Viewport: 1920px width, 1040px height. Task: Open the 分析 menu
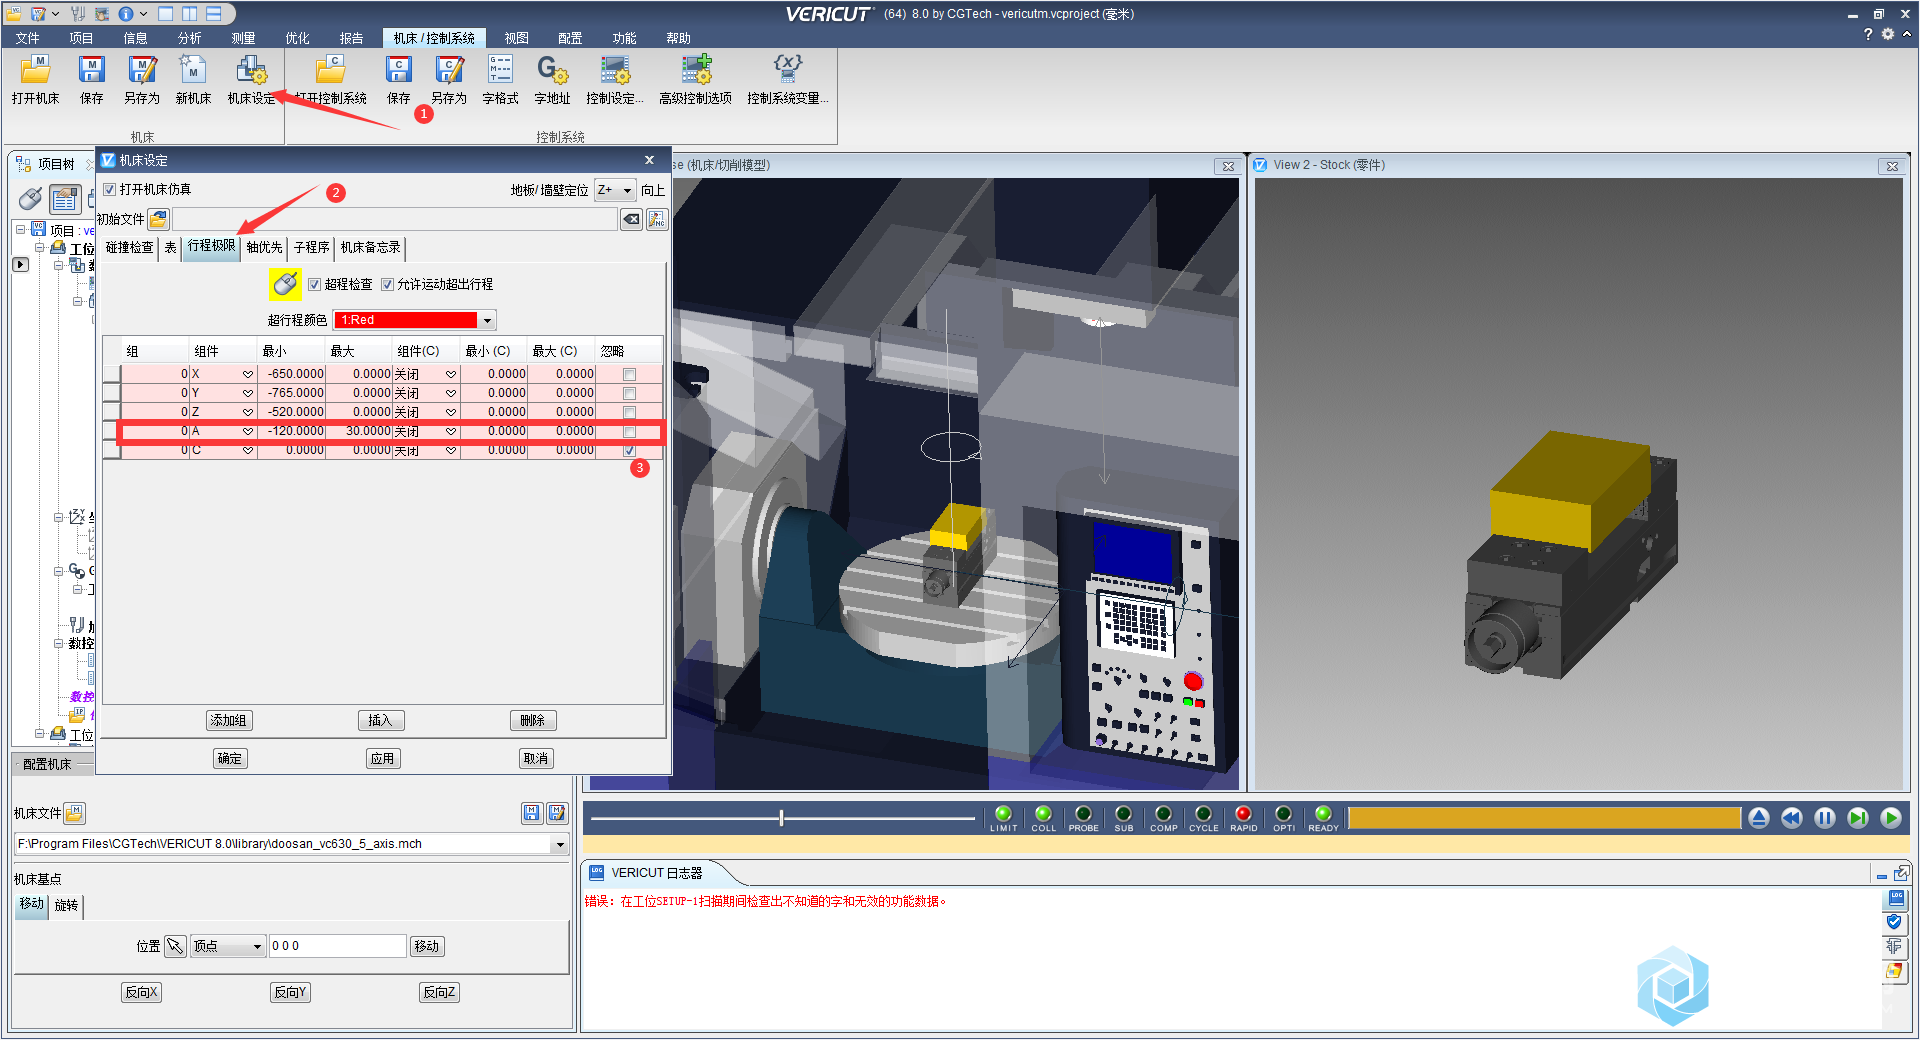pos(189,38)
